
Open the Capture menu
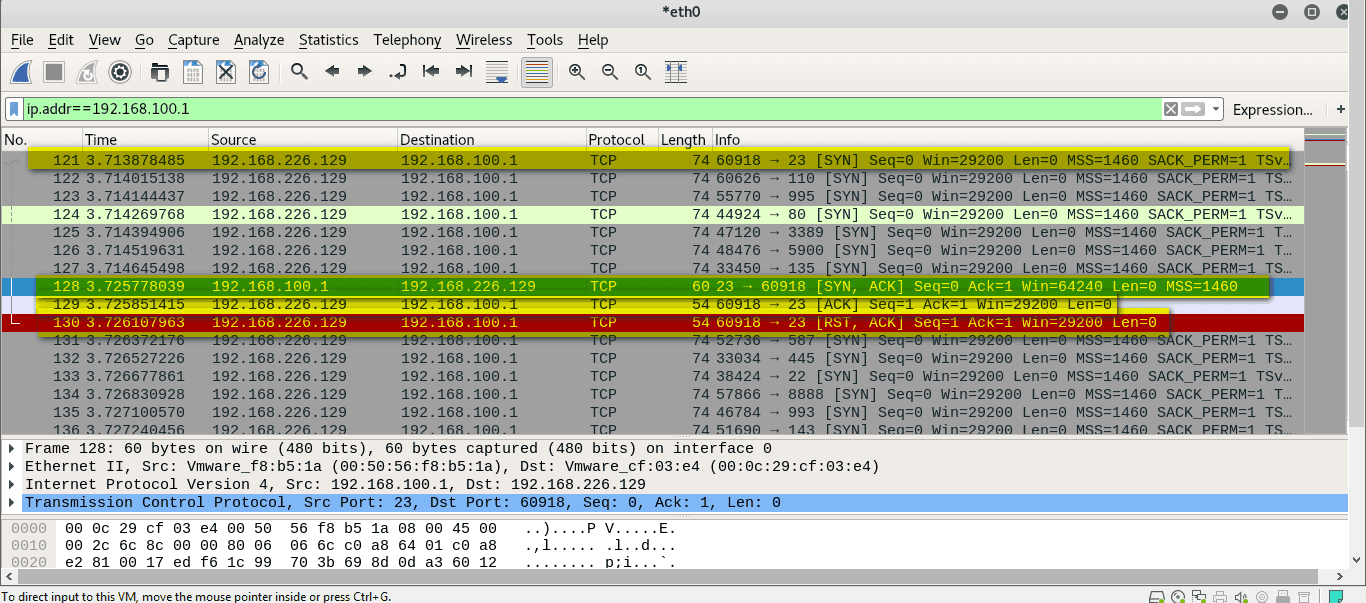pyautogui.click(x=193, y=40)
